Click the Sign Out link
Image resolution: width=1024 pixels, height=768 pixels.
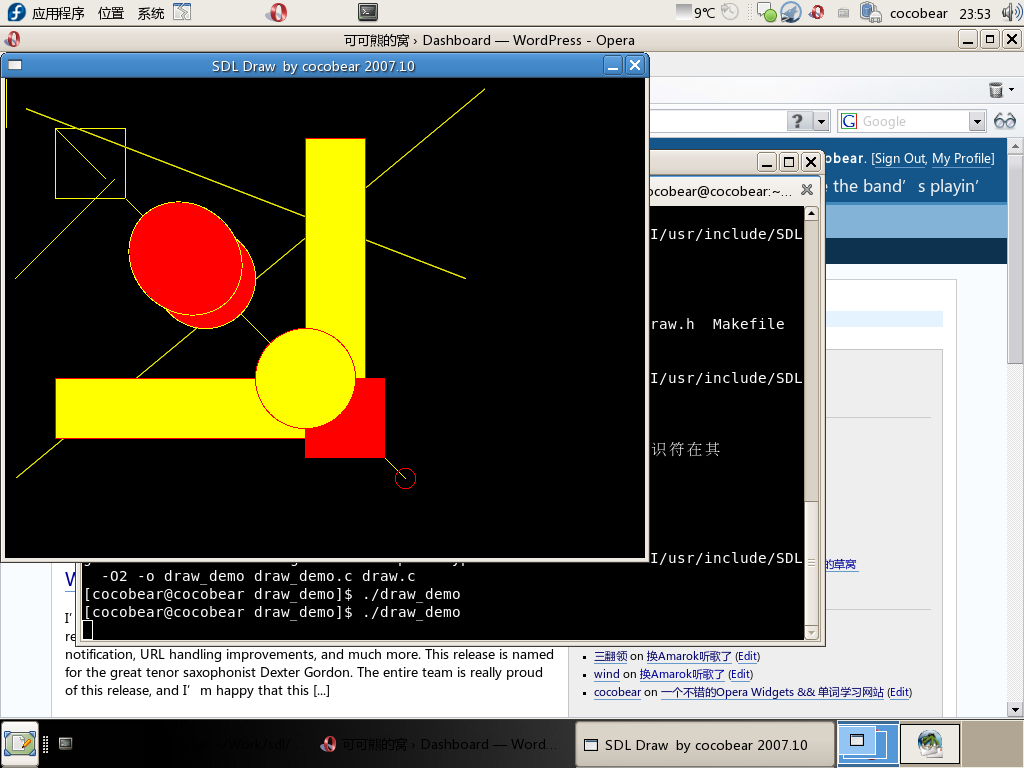(900, 158)
